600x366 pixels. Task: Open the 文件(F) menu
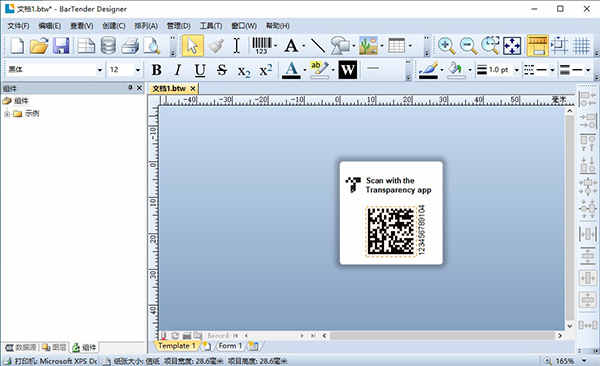18,26
